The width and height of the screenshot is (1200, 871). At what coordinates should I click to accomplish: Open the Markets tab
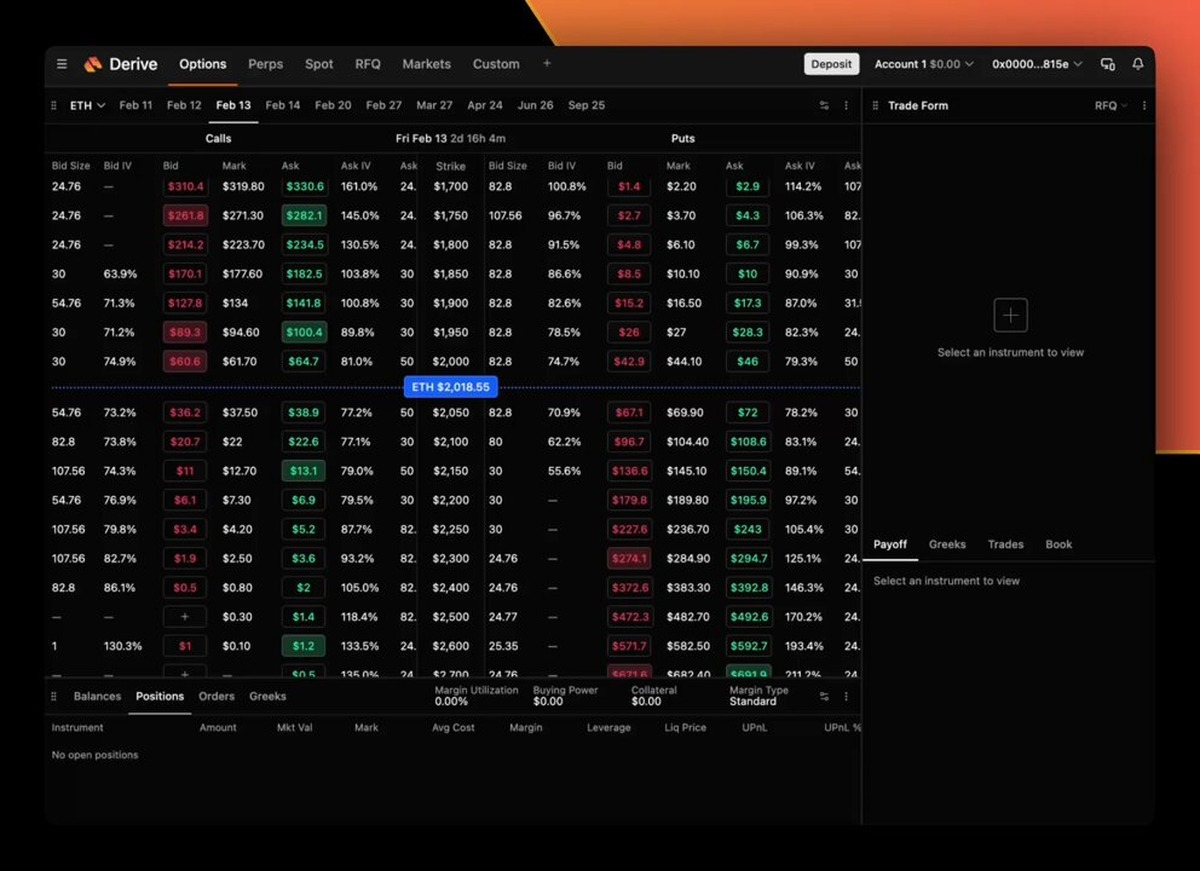tap(427, 64)
